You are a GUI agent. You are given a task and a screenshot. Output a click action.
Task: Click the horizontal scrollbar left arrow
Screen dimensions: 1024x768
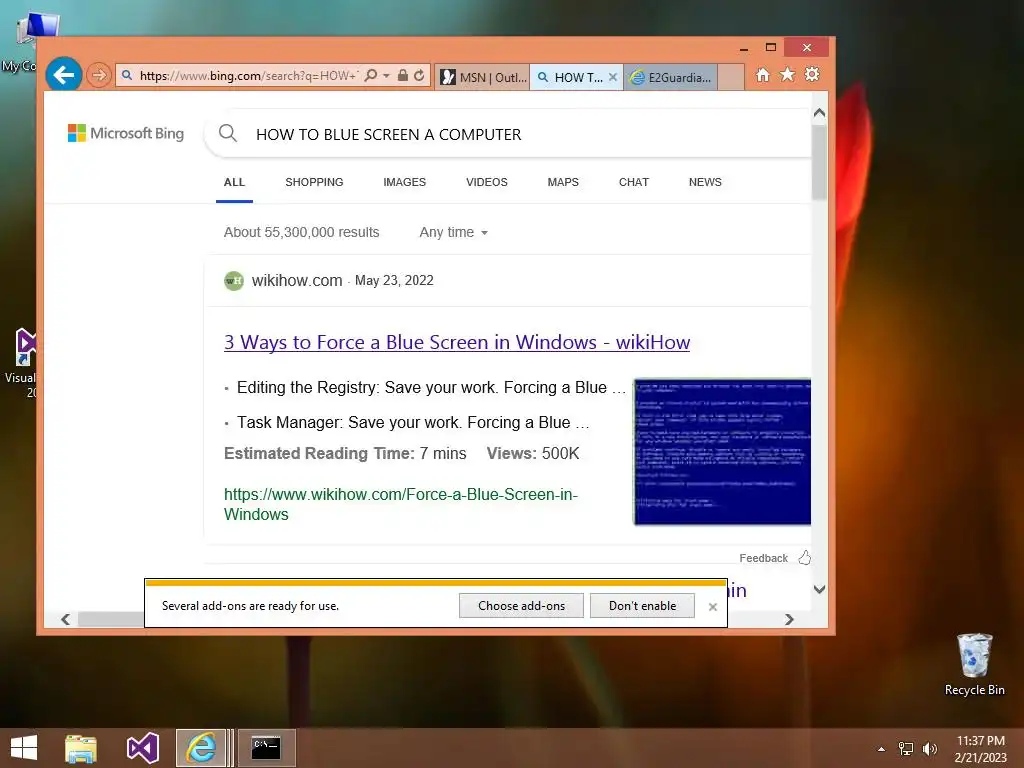65,619
